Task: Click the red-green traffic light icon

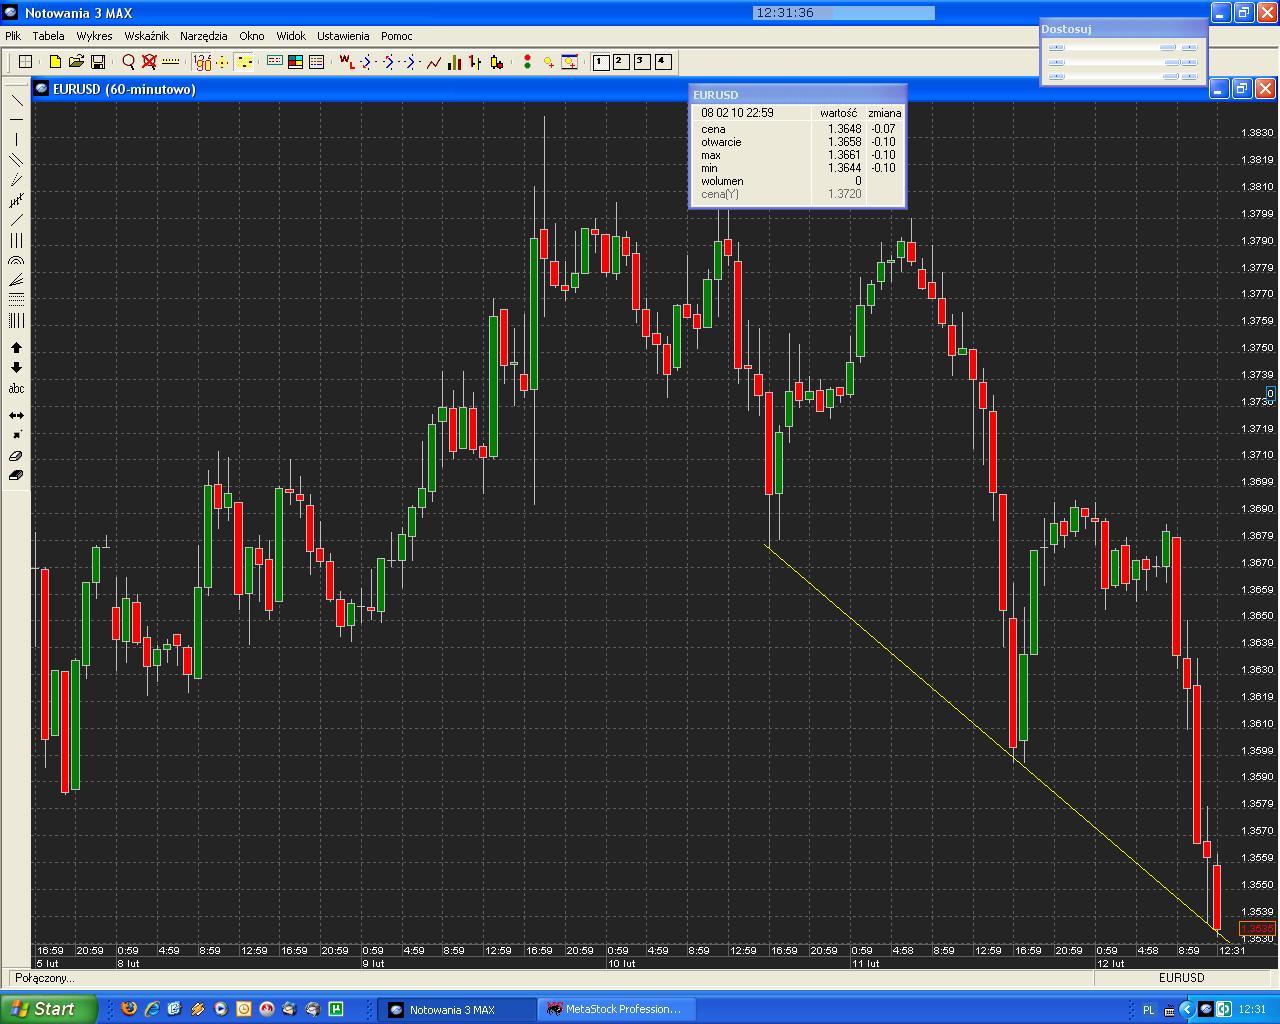Action: 527,62
